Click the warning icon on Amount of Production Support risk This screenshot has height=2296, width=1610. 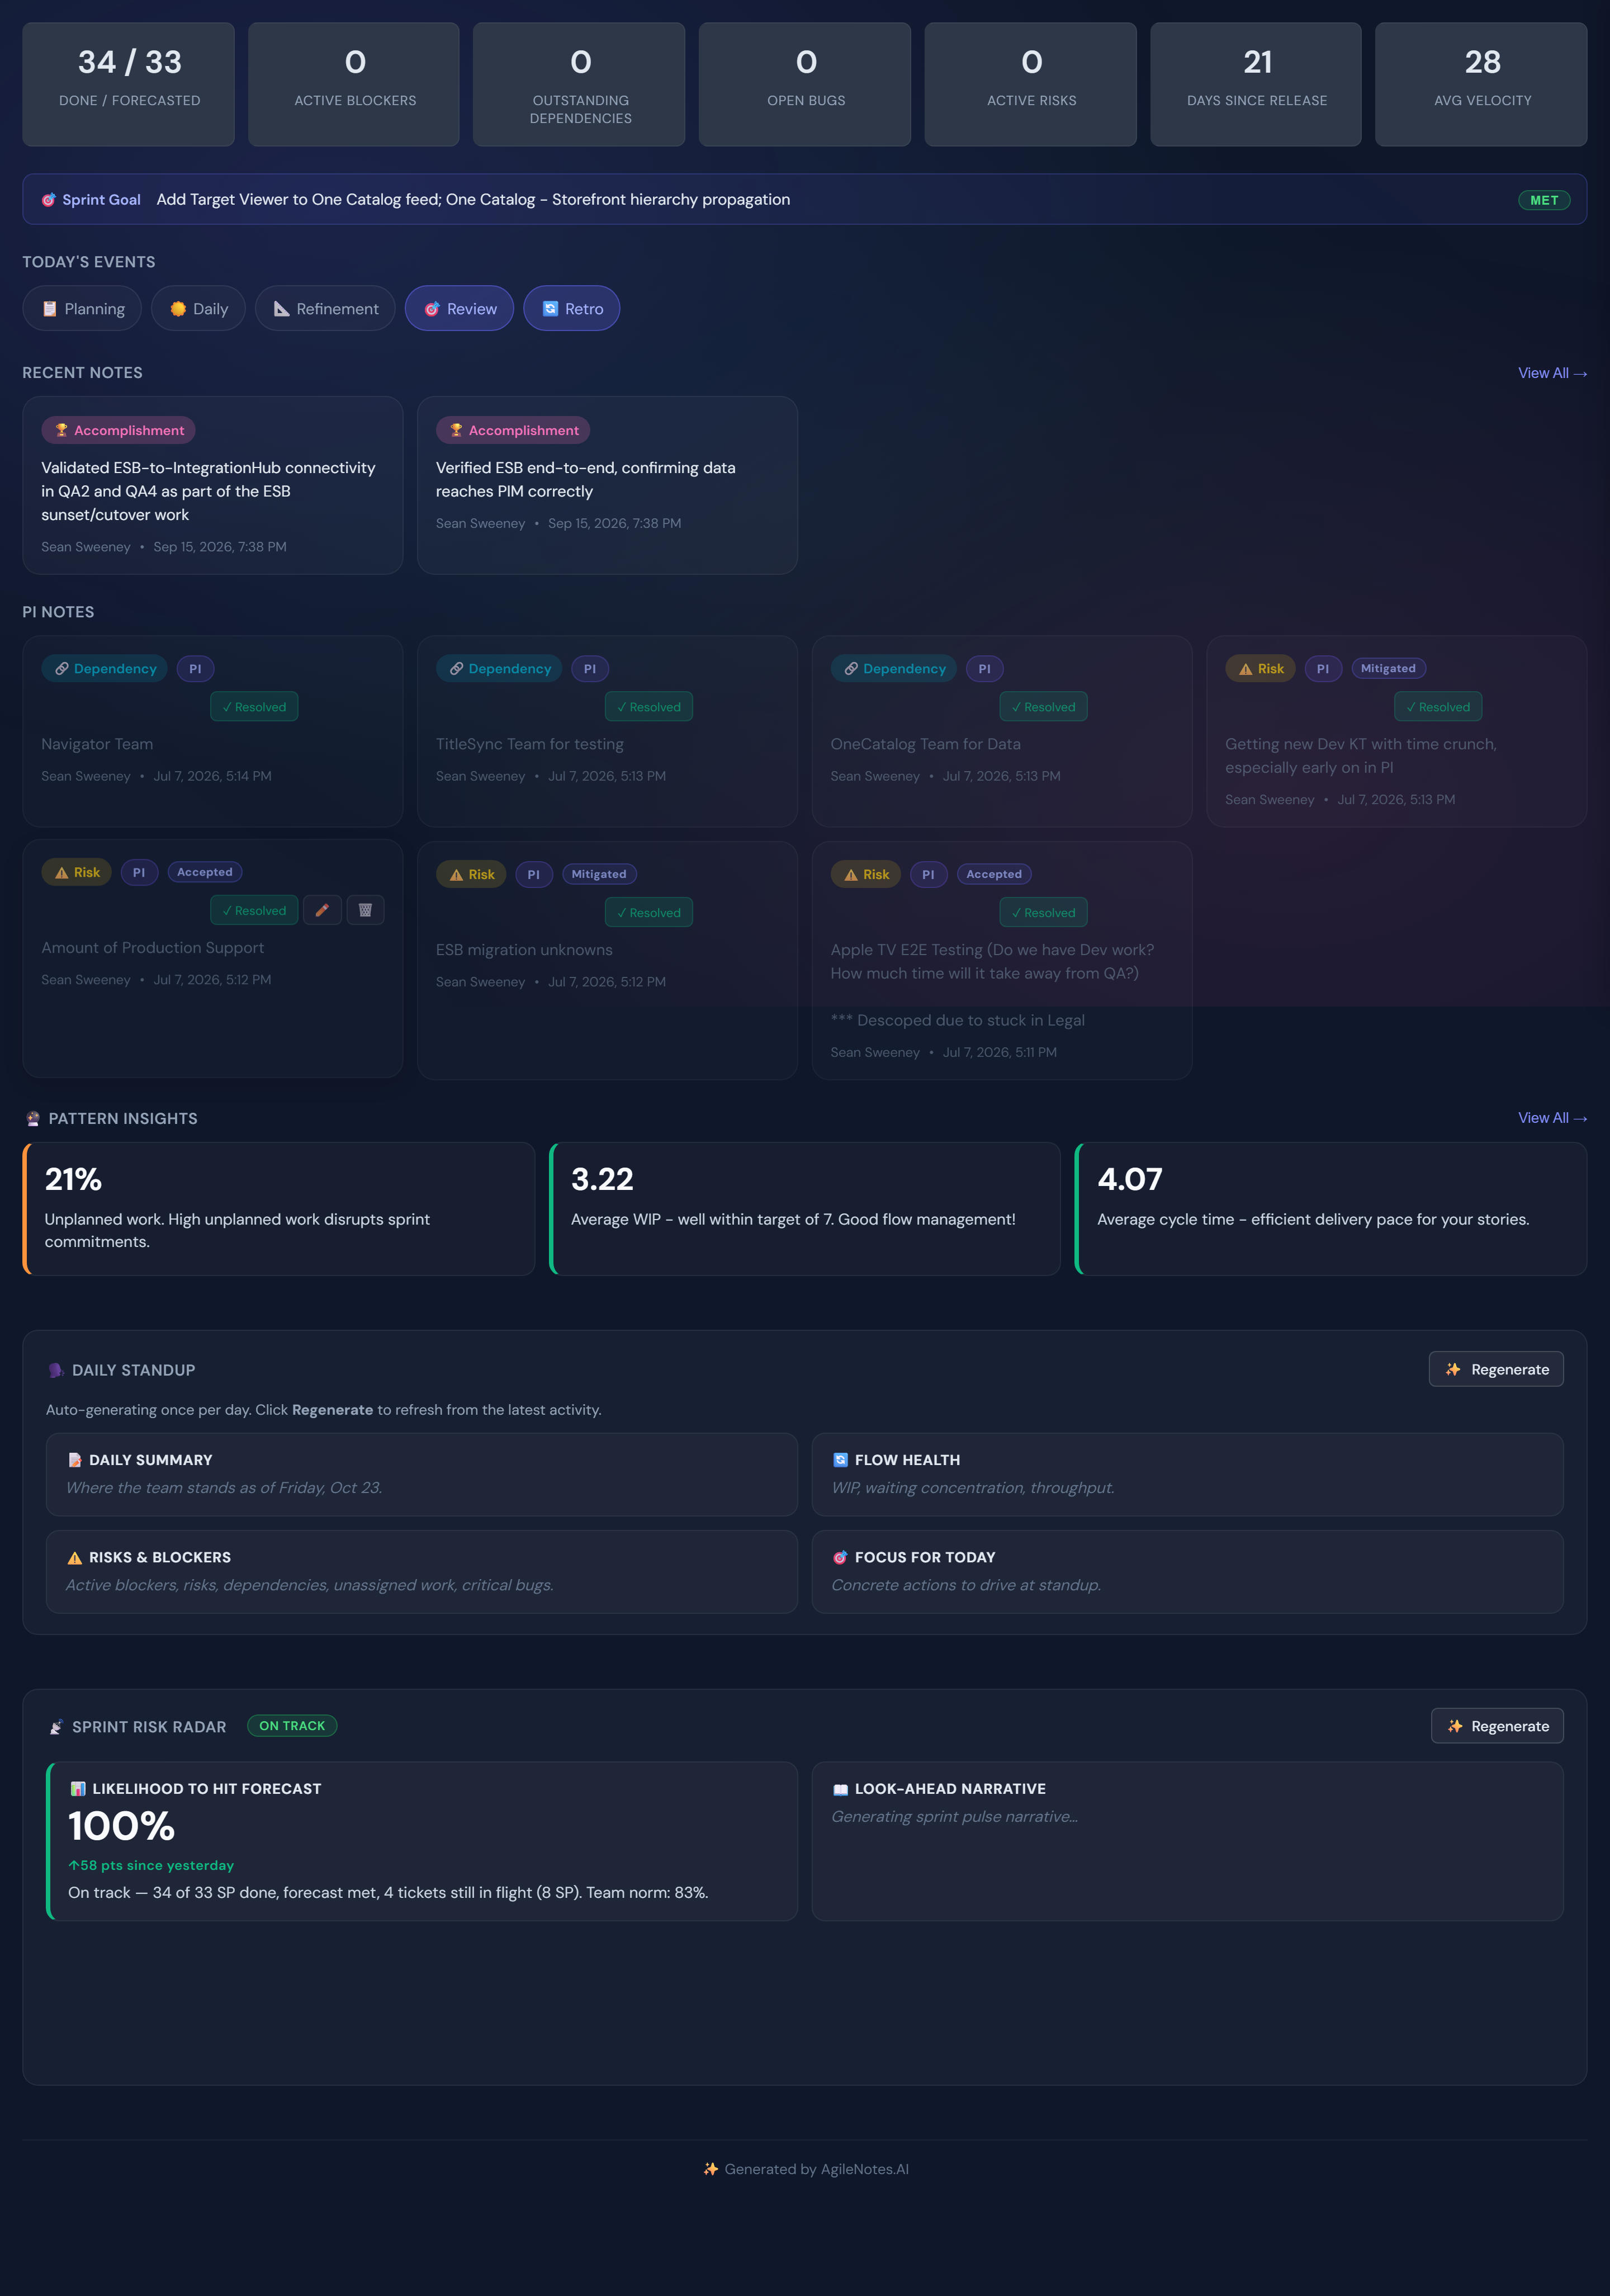coord(61,873)
